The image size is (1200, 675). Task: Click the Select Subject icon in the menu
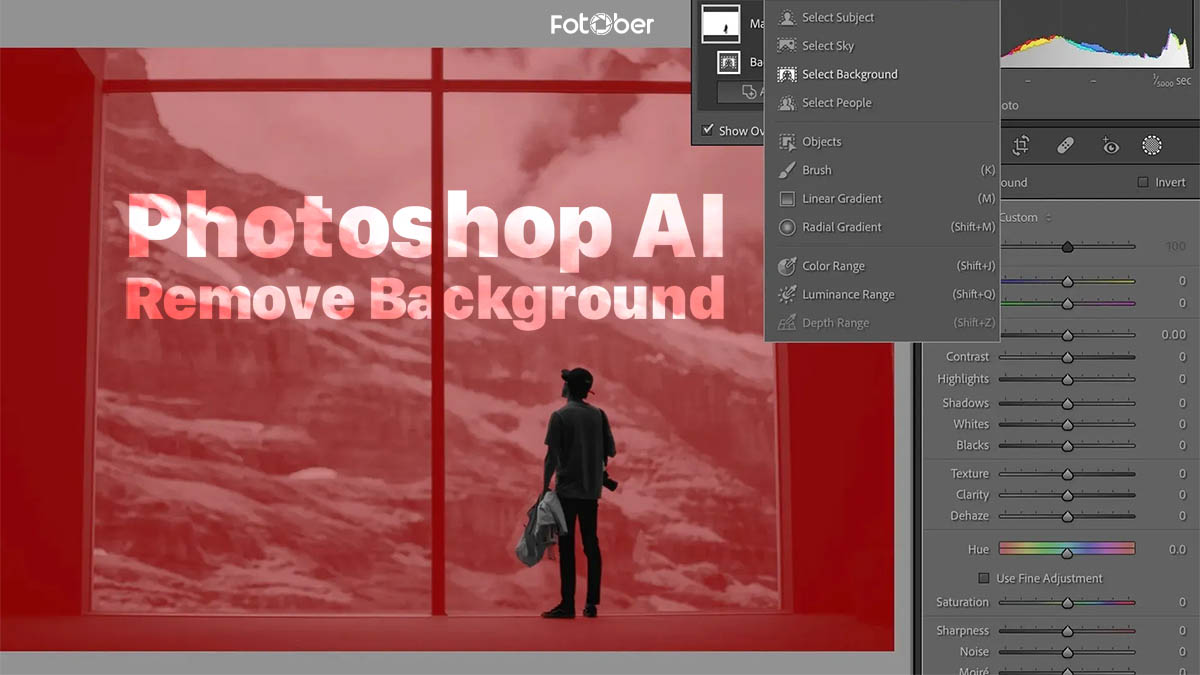pyautogui.click(x=787, y=18)
